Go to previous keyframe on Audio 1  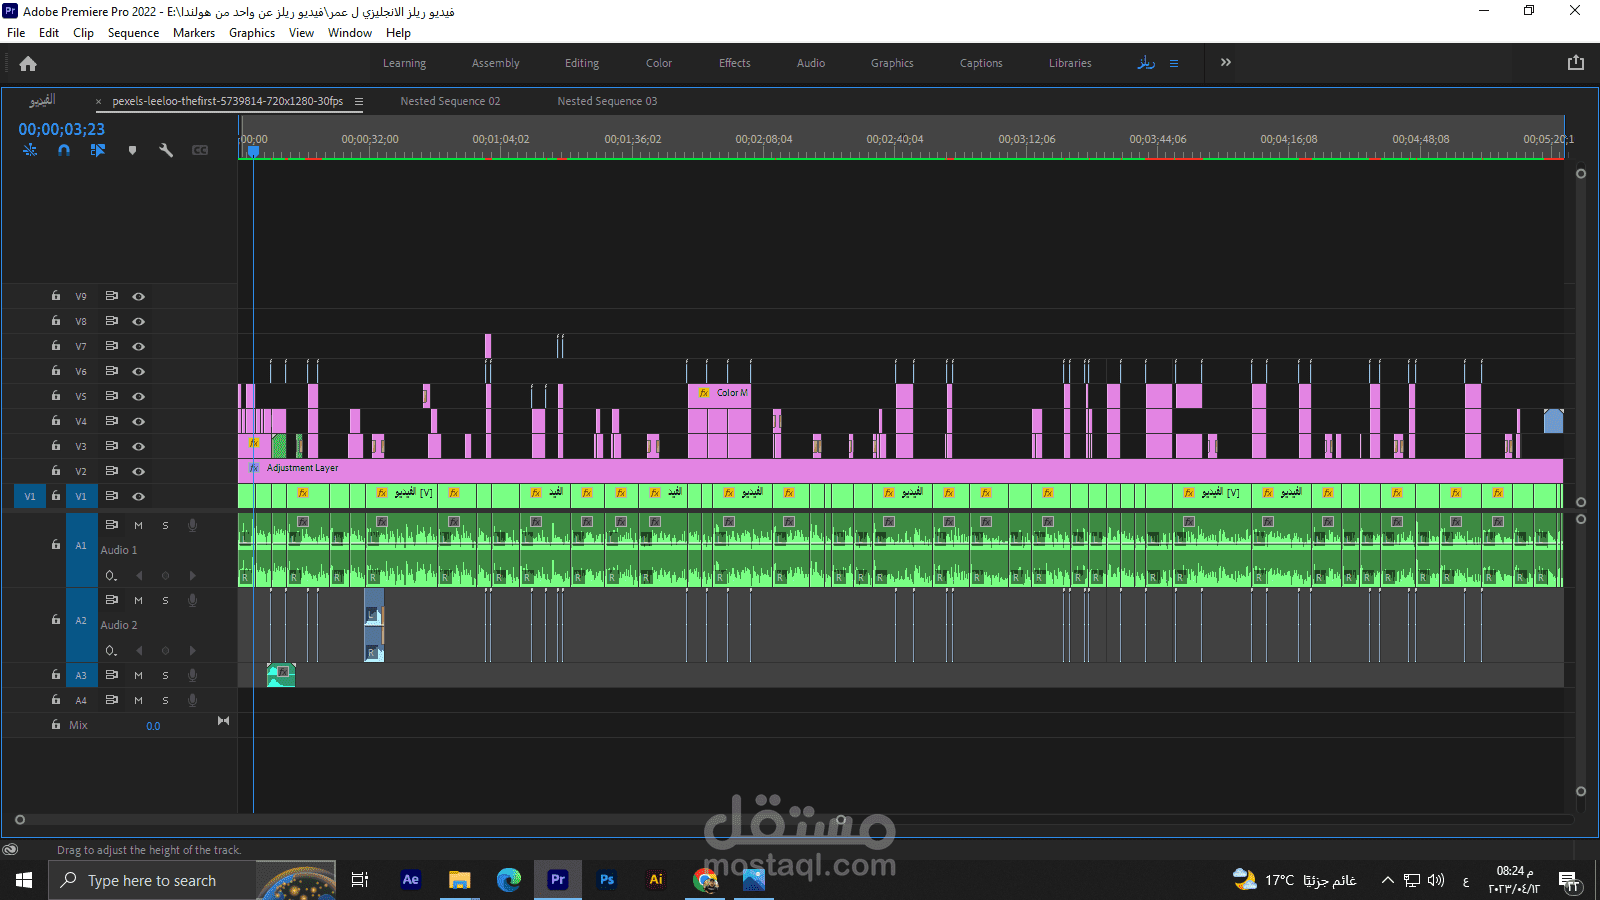(139, 576)
